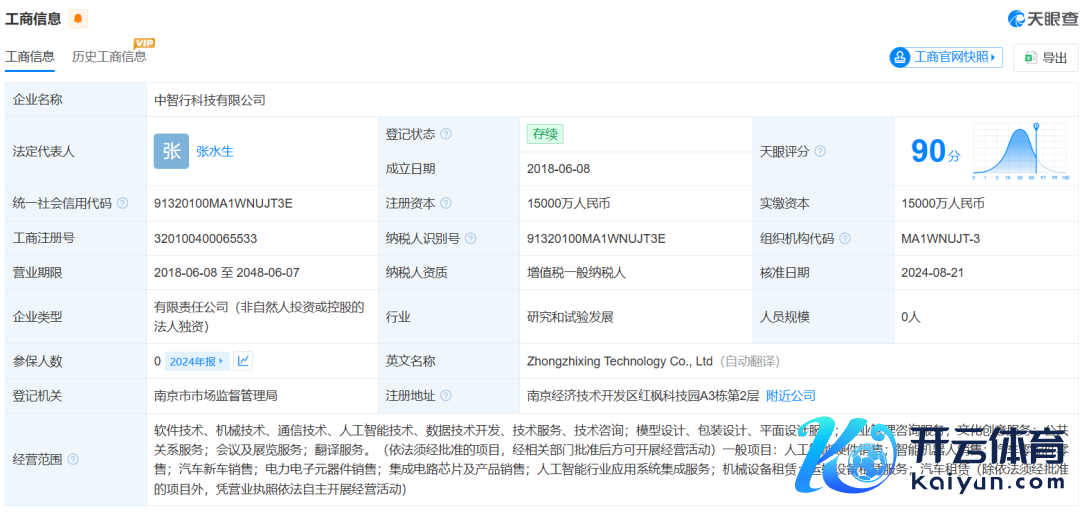Click the green 存续 status badge
This screenshot has height=515, width=1080.
point(545,134)
